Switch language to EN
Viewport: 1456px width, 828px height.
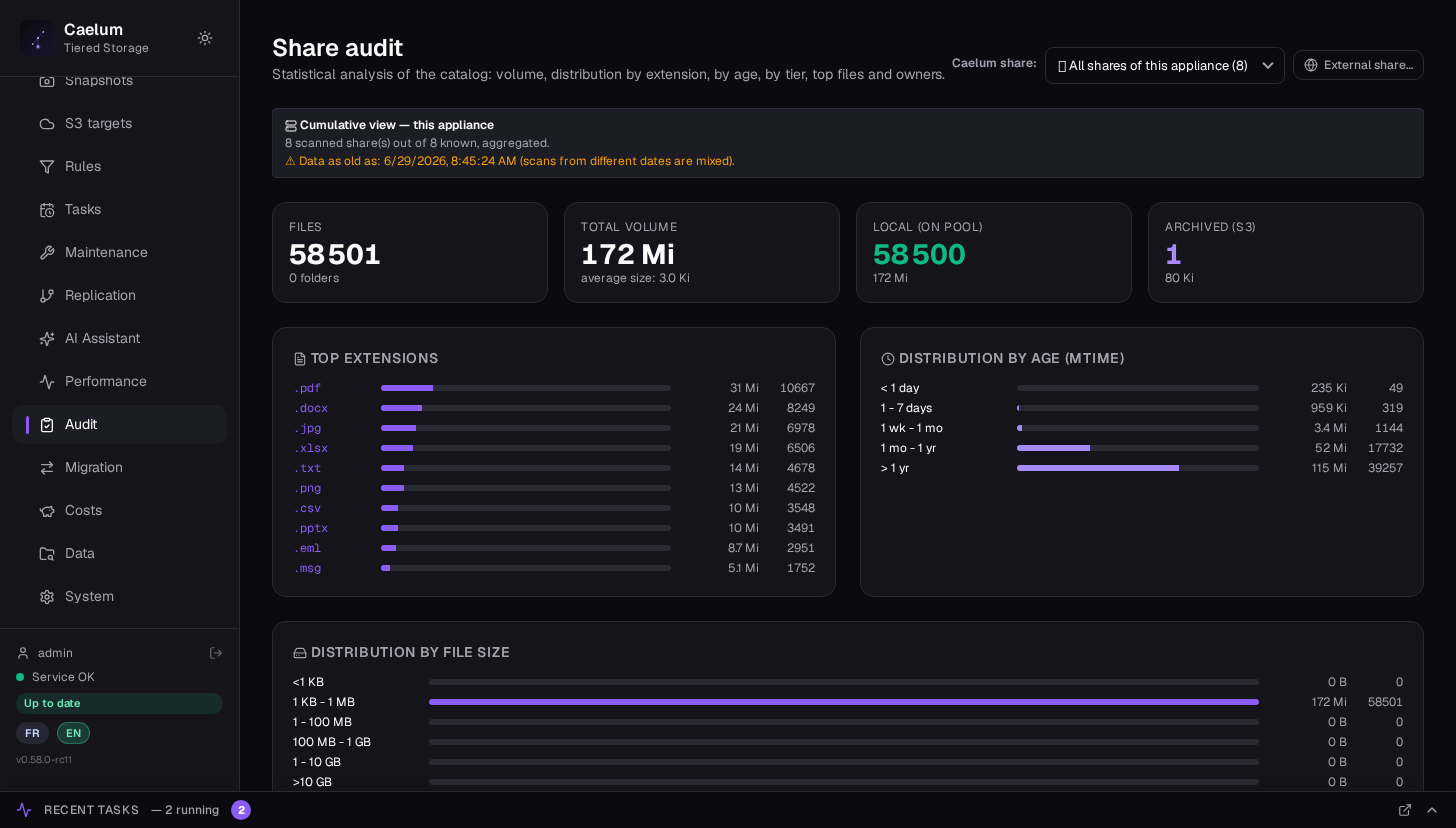coord(73,733)
